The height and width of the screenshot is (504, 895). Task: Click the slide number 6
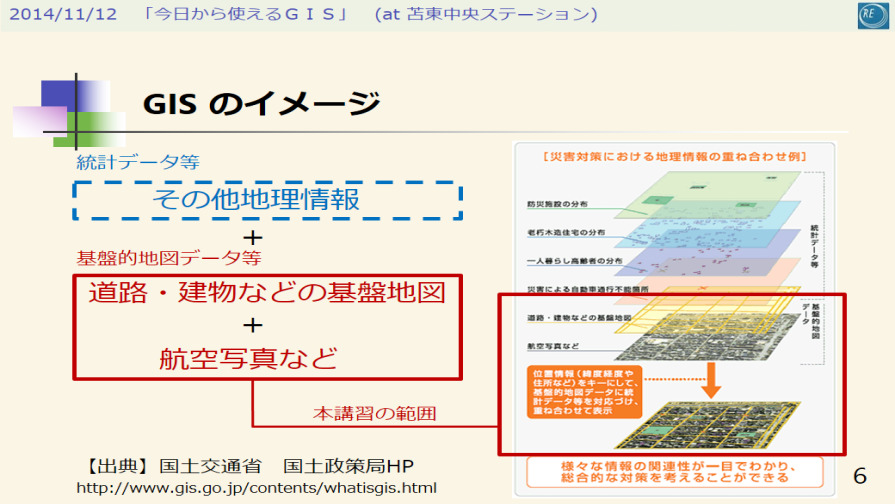[x=860, y=474]
